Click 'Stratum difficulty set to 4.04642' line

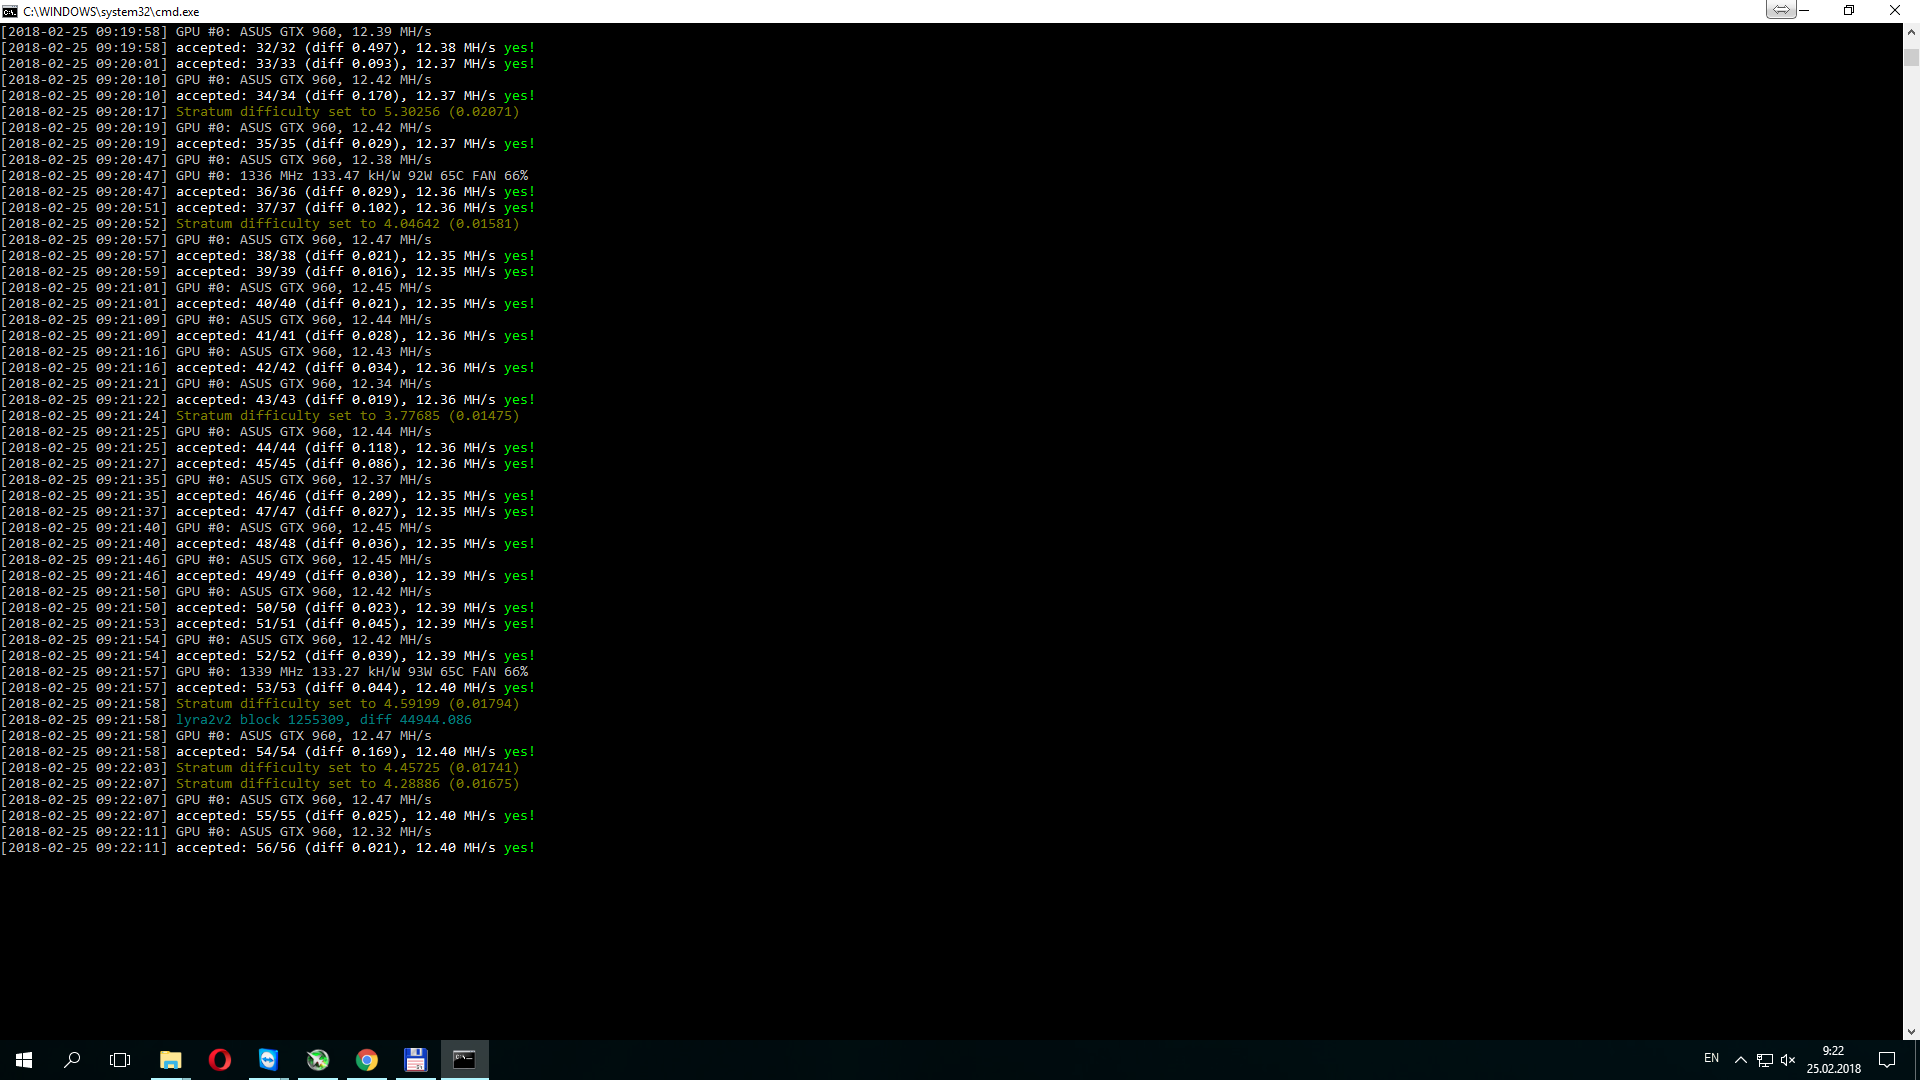(x=260, y=224)
